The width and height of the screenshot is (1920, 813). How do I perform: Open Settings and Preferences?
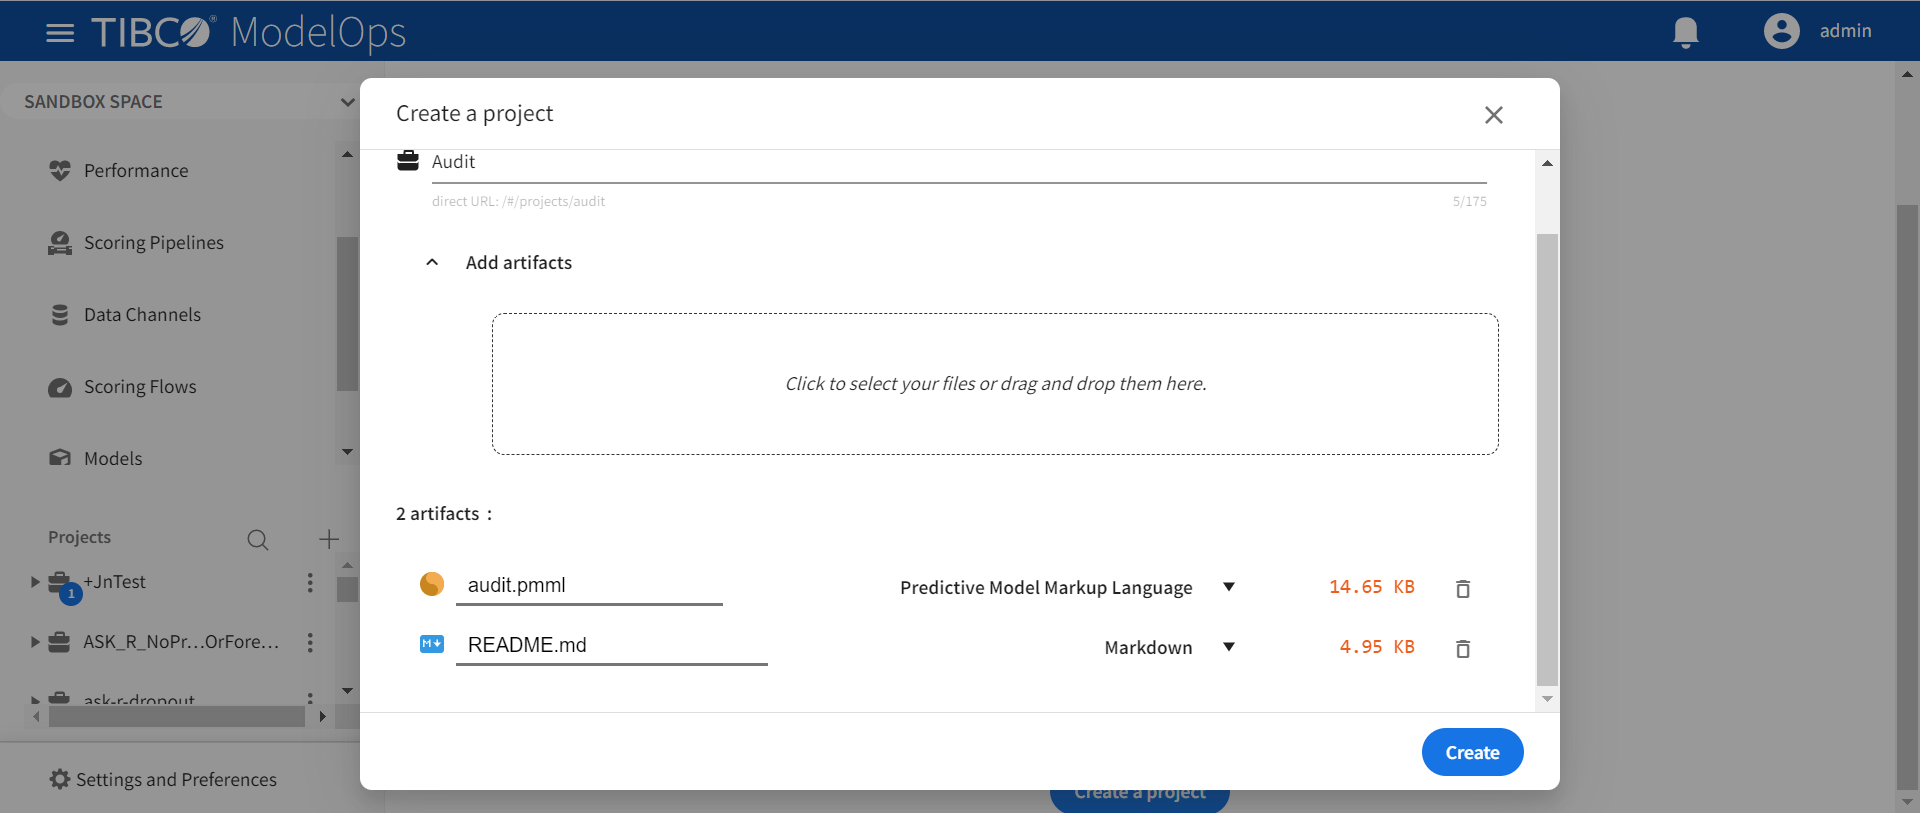(176, 779)
